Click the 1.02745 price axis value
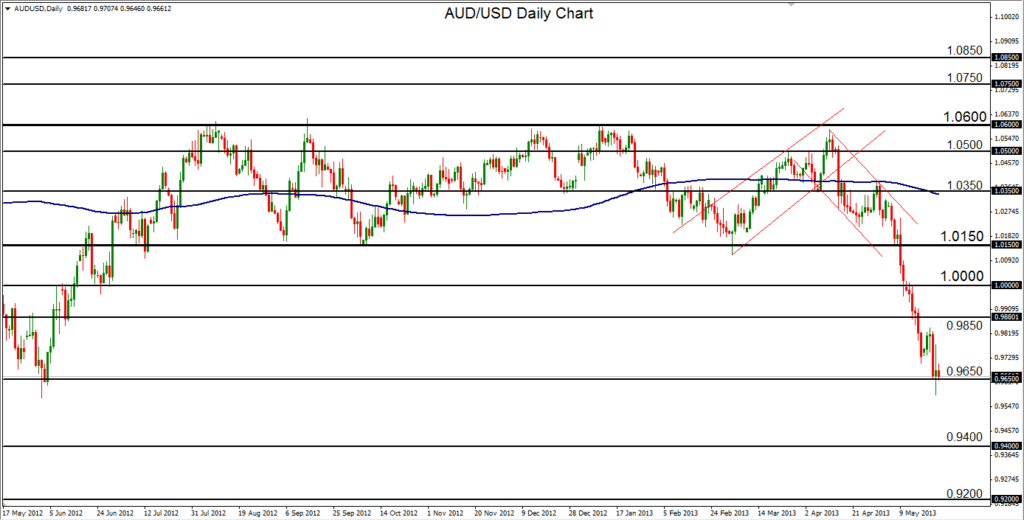1024x520 pixels. [1006, 212]
